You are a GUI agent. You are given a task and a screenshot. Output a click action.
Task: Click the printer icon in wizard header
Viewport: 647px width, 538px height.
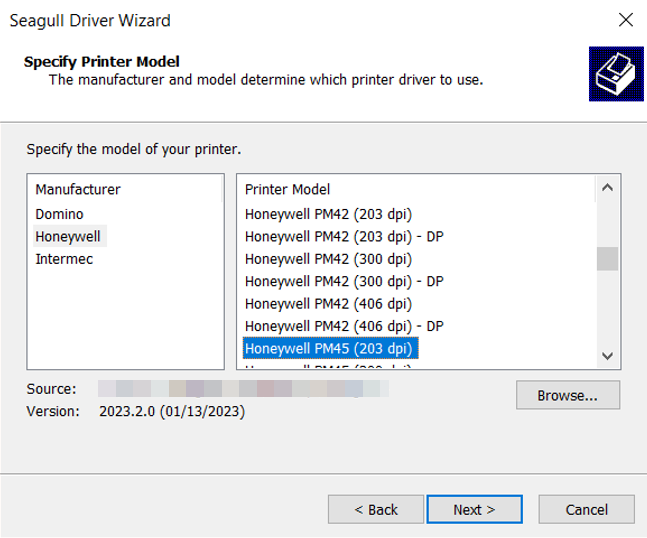pyautogui.click(x=616, y=74)
